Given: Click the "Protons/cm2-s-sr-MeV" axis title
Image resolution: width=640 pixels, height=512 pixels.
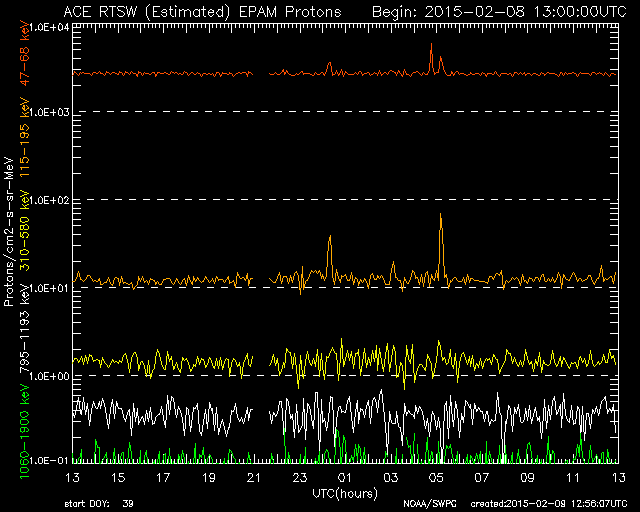Looking at the screenshot, I should tap(9, 230).
